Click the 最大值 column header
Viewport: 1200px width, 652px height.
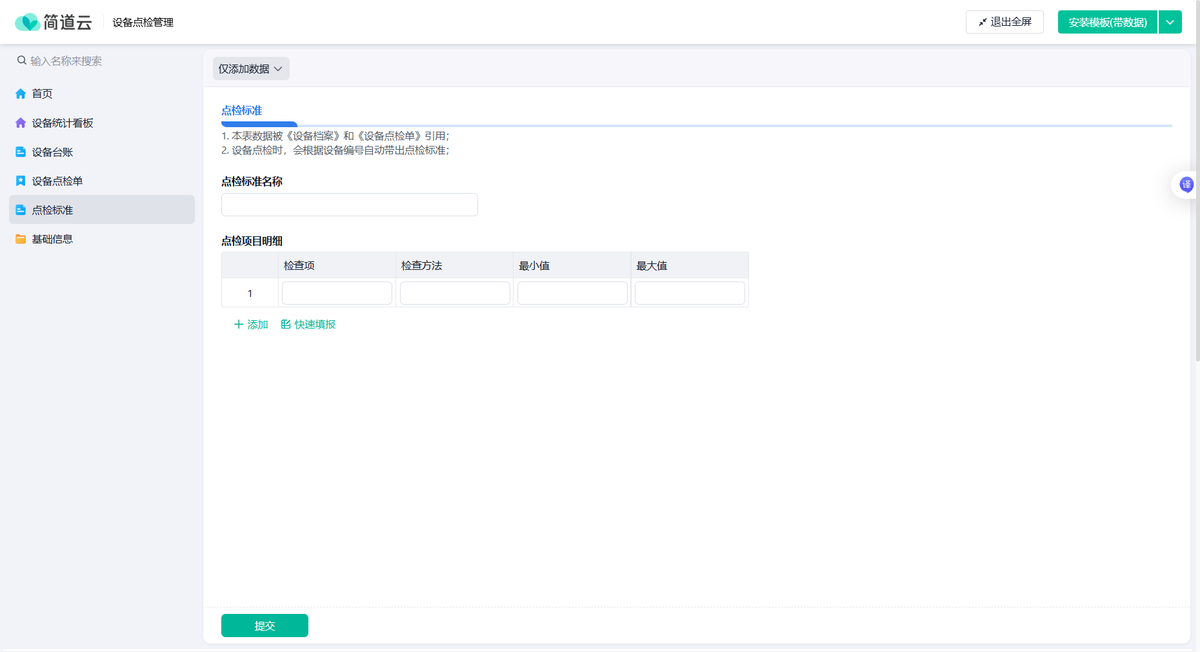pos(690,266)
